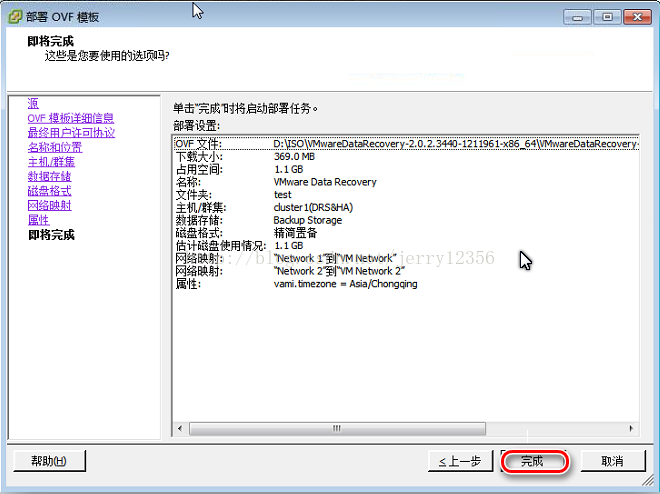
Task: Open the 最终用户许可协议 step
Action: (71, 133)
